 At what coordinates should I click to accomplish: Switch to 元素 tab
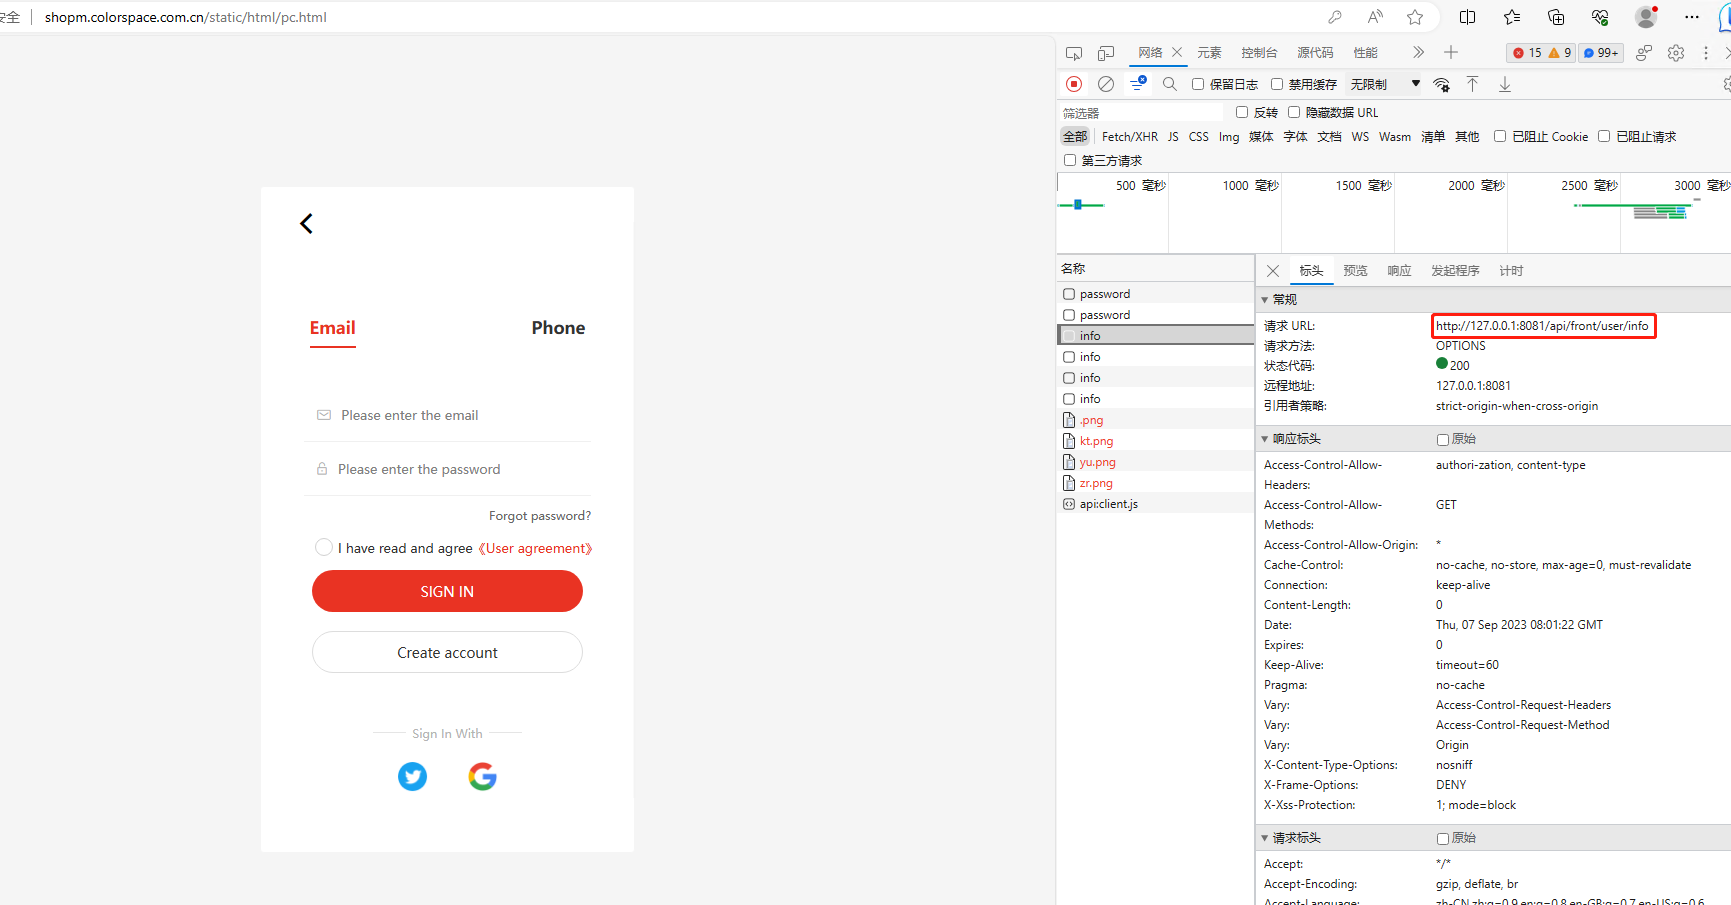(1210, 53)
